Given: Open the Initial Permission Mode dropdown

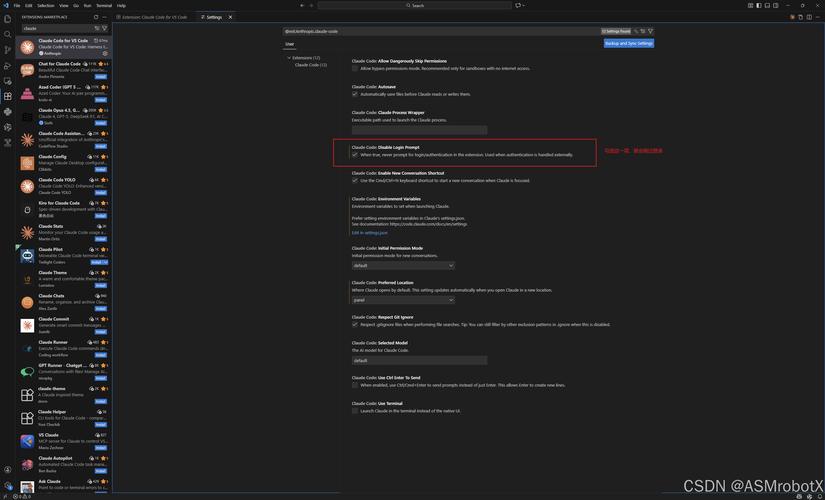Looking at the screenshot, I should (403, 266).
